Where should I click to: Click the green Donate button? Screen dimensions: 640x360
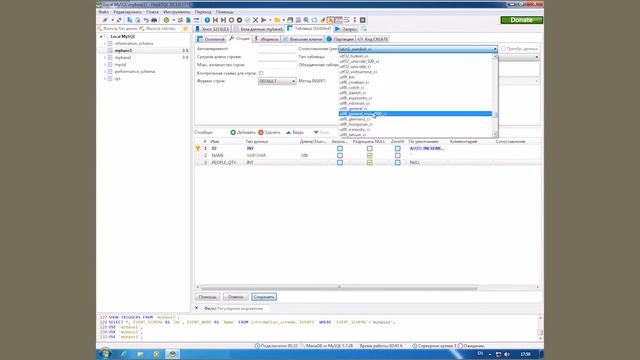coord(522,20)
